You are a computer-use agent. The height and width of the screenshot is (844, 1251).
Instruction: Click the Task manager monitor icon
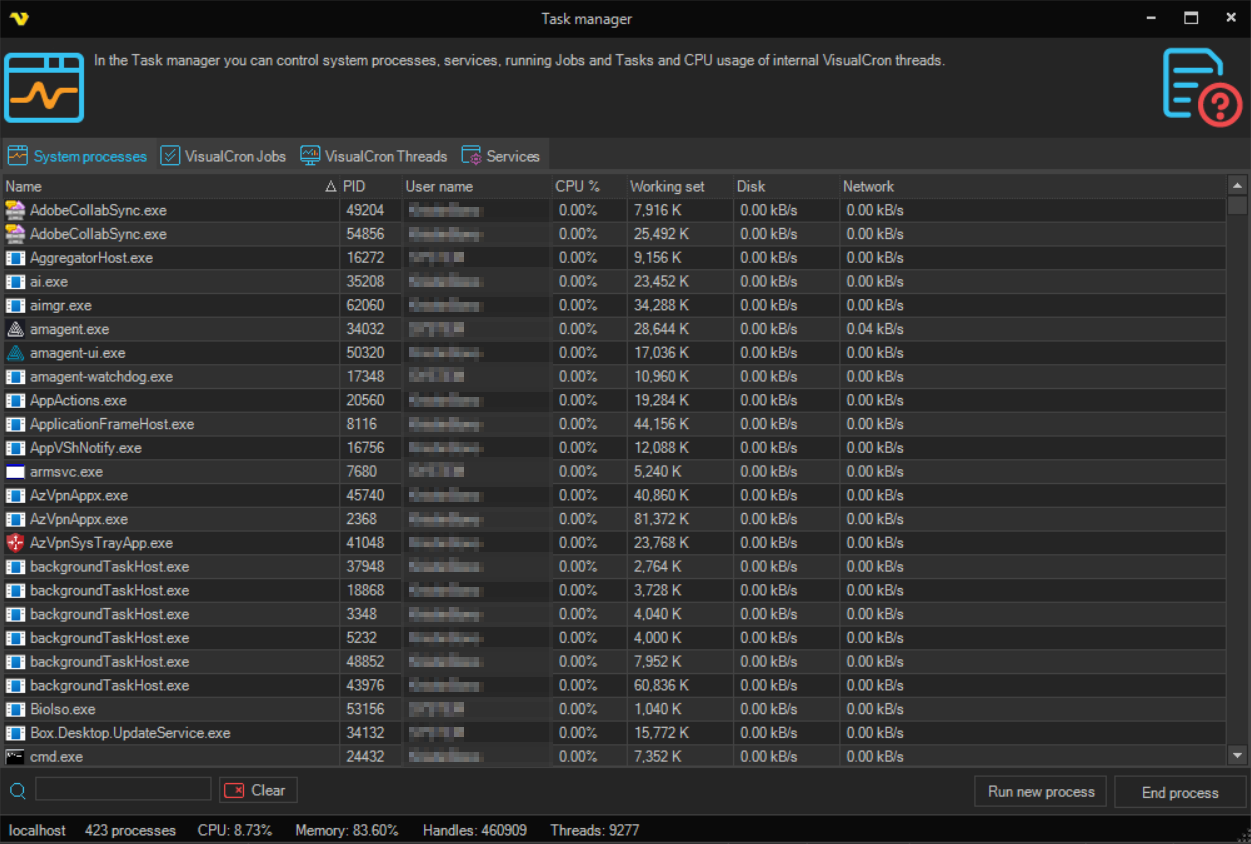[44, 88]
